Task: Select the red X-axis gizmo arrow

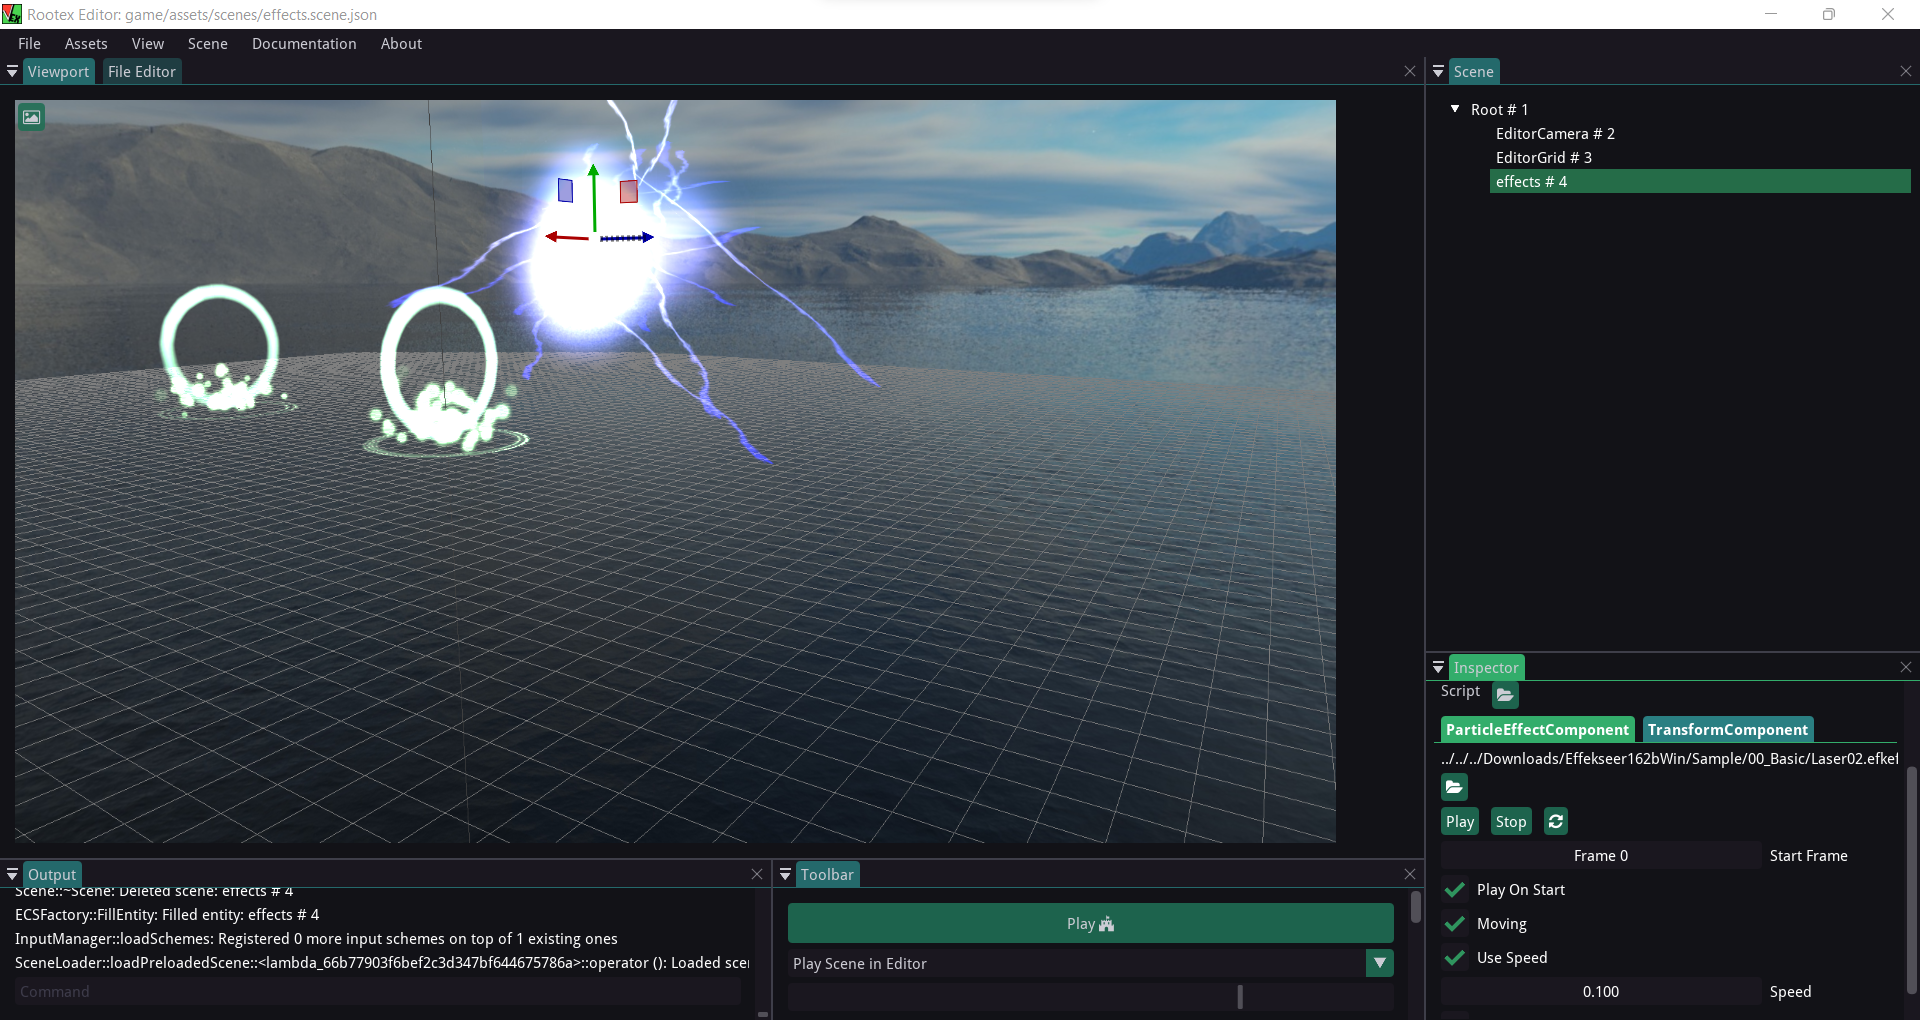Action: (567, 237)
